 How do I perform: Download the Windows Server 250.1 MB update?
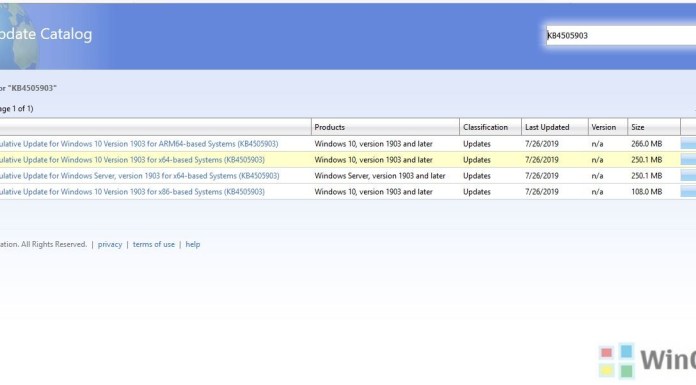pos(688,176)
